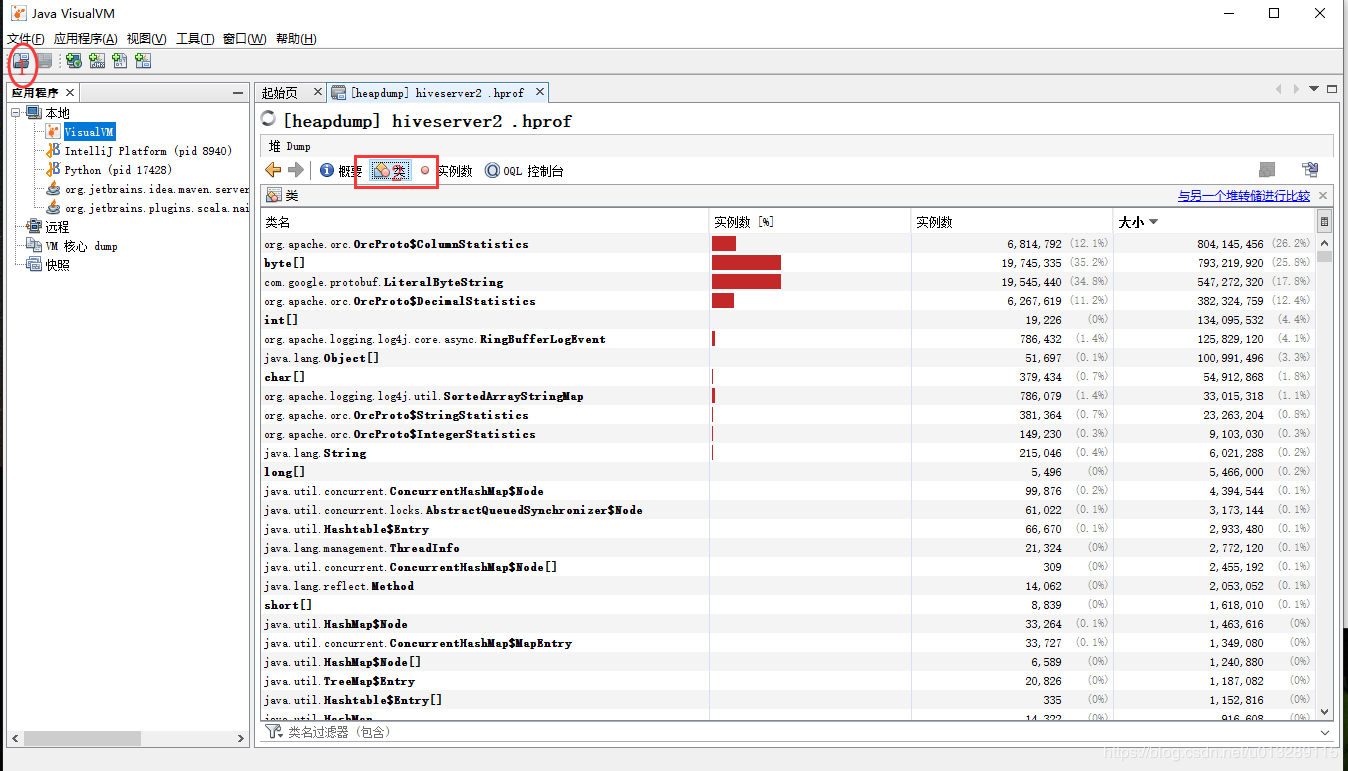Open the 文件(F) menu
The height and width of the screenshot is (771, 1348).
click(26, 39)
